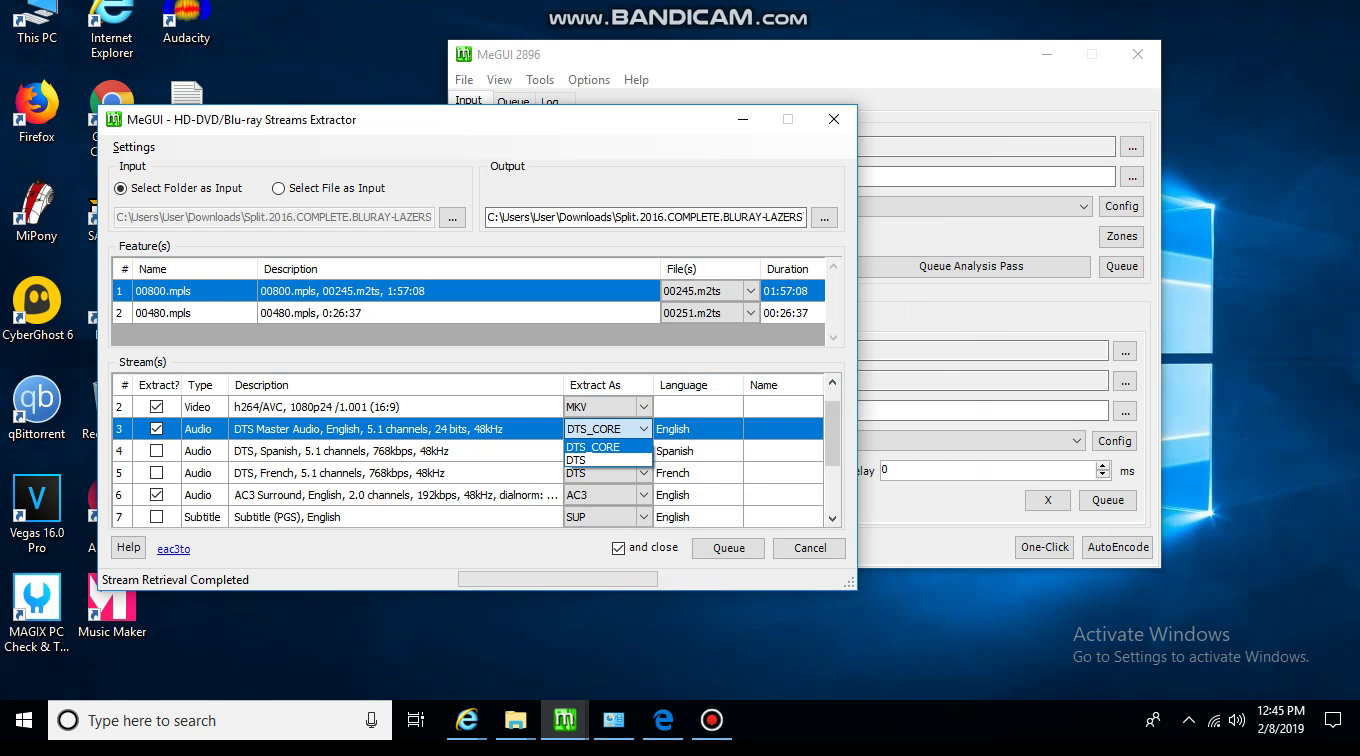Browse for the input folder path
This screenshot has height=756, width=1360.
tap(452, 217)
